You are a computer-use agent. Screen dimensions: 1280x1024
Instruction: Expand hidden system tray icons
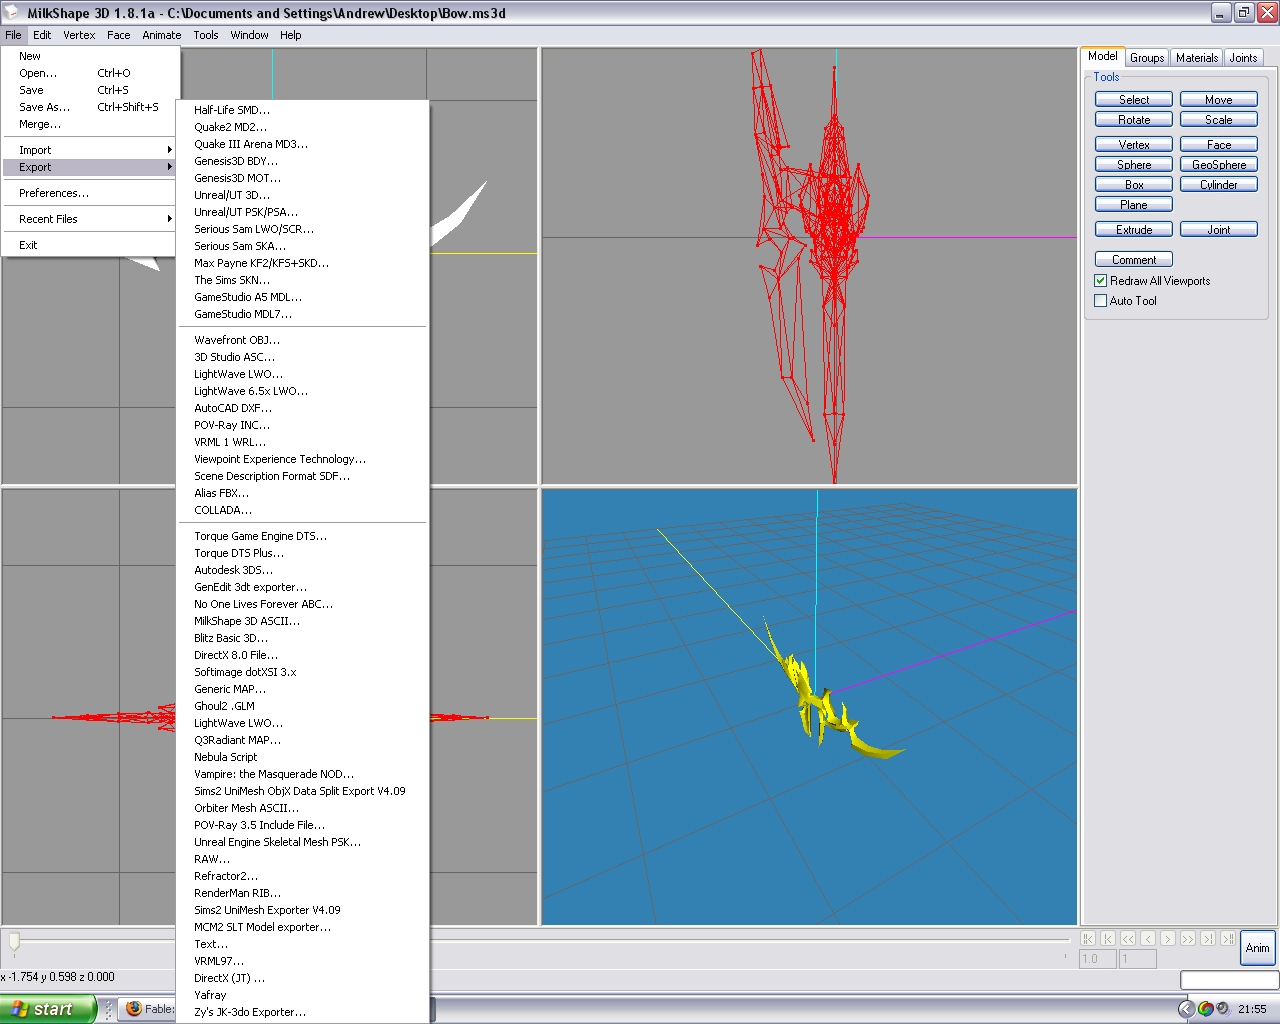tap(1187, 1009)
